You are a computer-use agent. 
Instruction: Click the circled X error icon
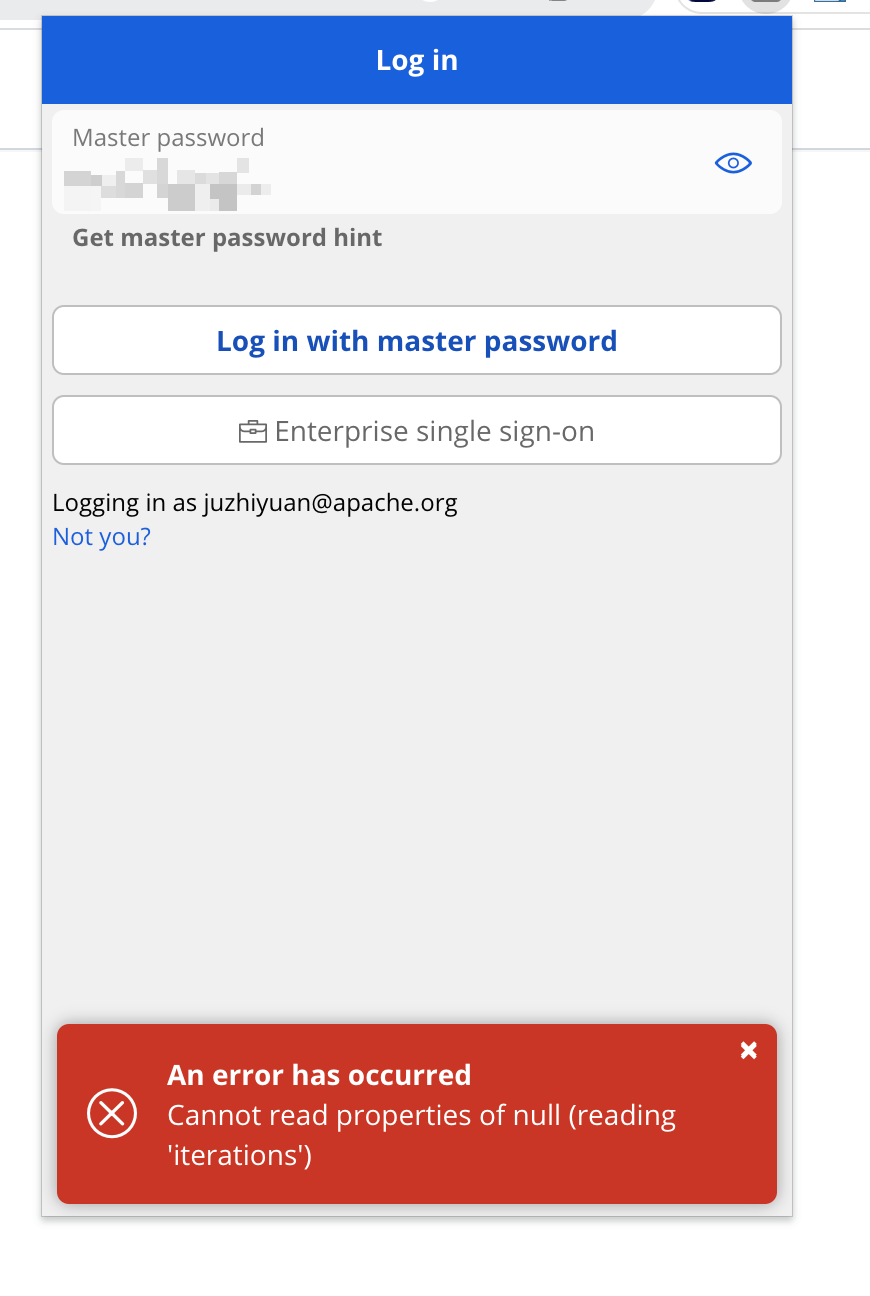112,1113
